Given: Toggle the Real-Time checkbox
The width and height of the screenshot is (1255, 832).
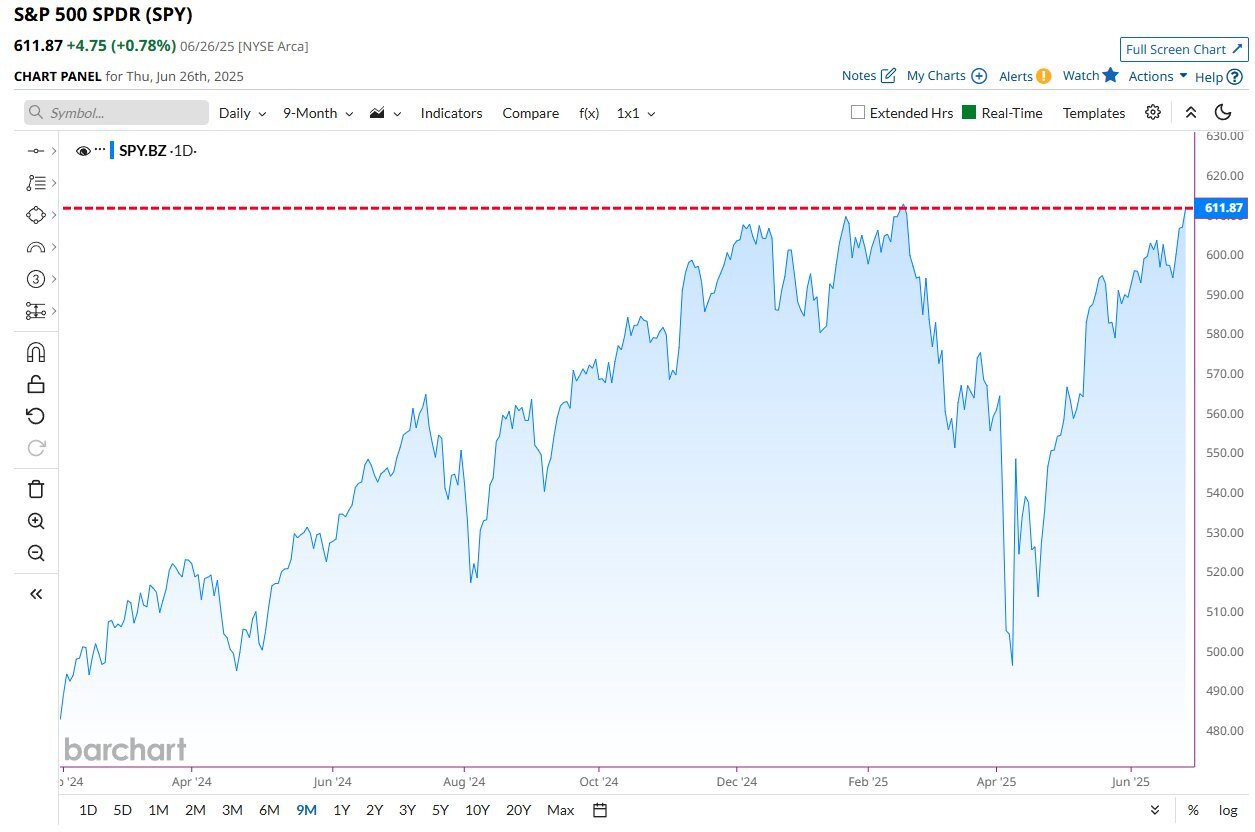Looking at the screenshot, I should click(x=968, y=112).
